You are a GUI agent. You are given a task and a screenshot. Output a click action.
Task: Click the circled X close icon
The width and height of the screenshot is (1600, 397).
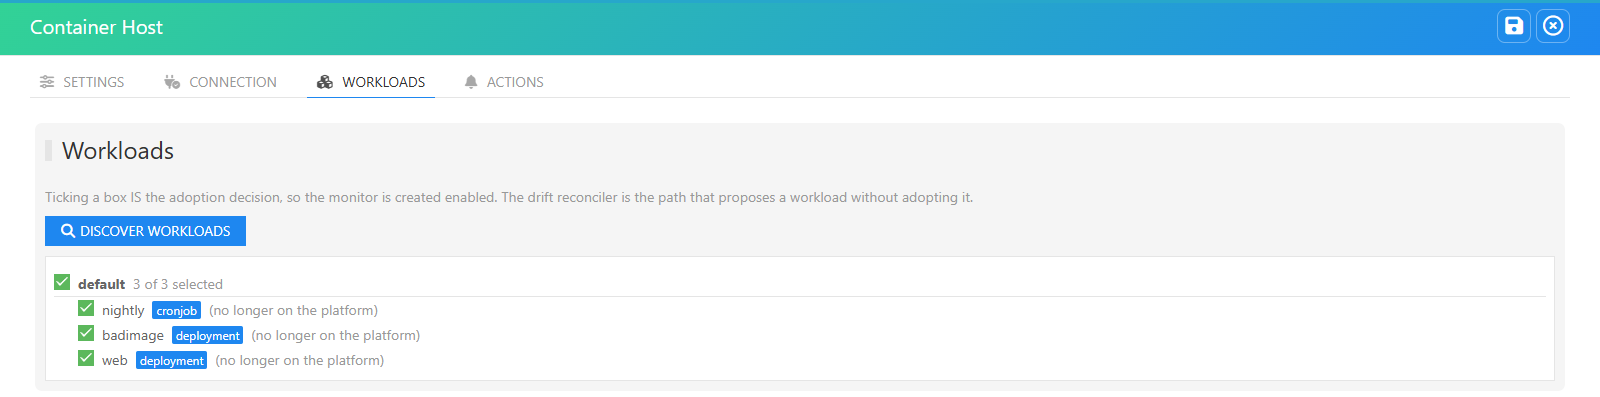(1553, 26)
